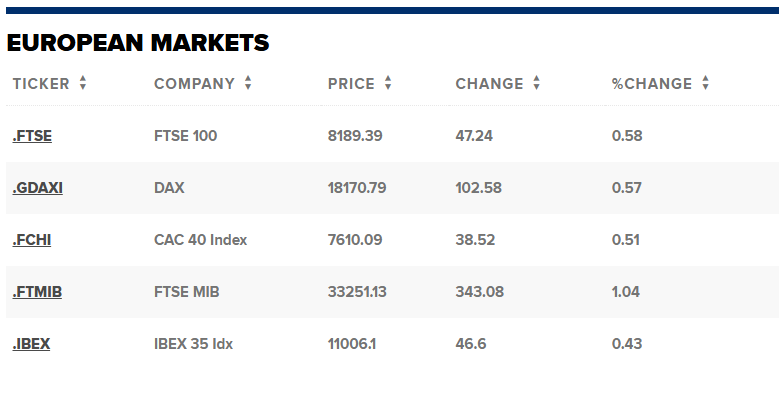Sort table by CHANGE header label
Viewport: 784px width, 396px height.
click(x=489, y=84)
